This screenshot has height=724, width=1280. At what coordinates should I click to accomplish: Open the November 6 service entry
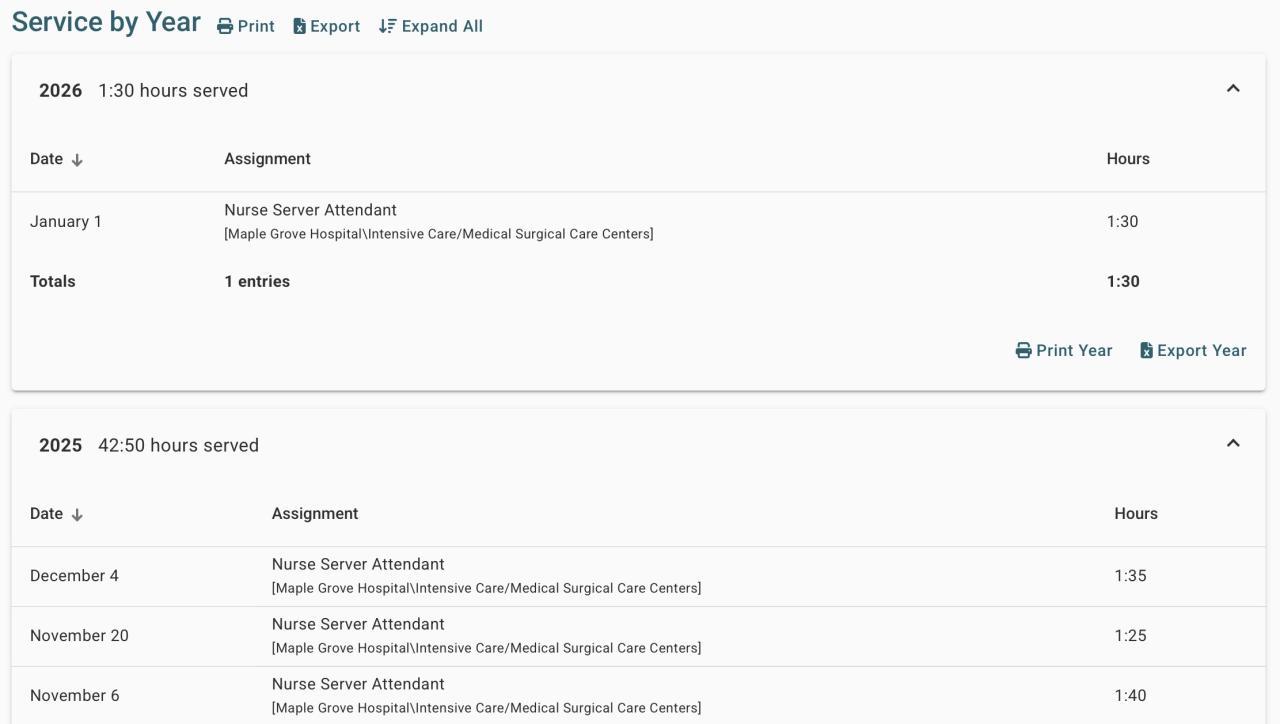point(74,696)
